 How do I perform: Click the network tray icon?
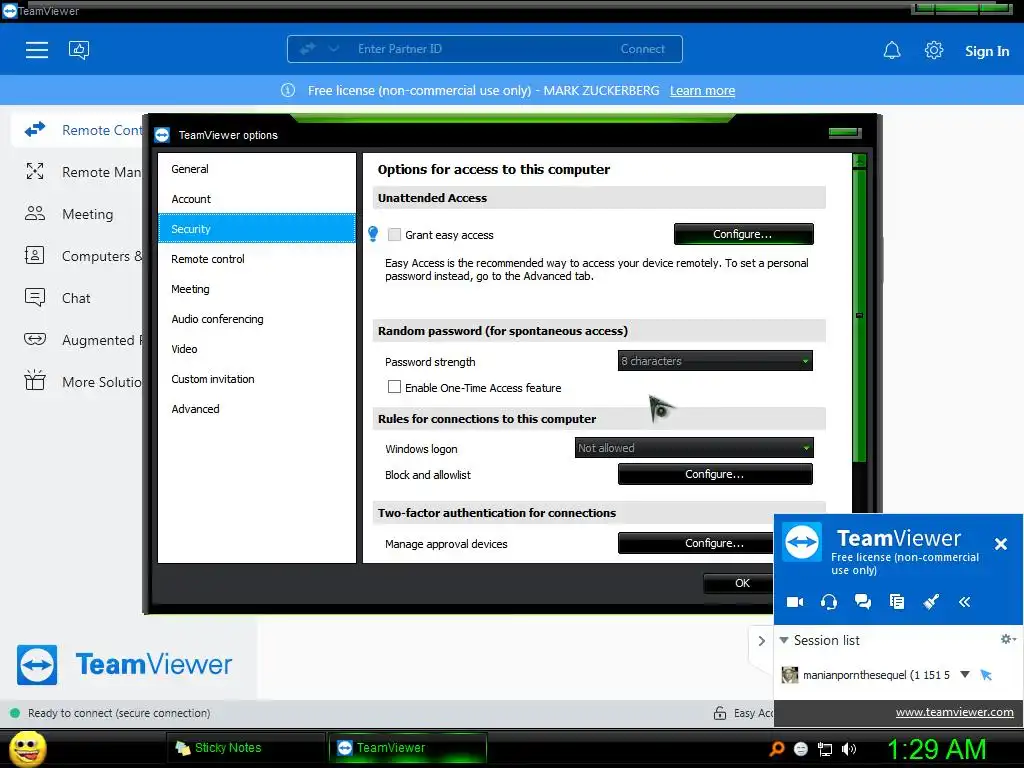[x=825, y=749]
